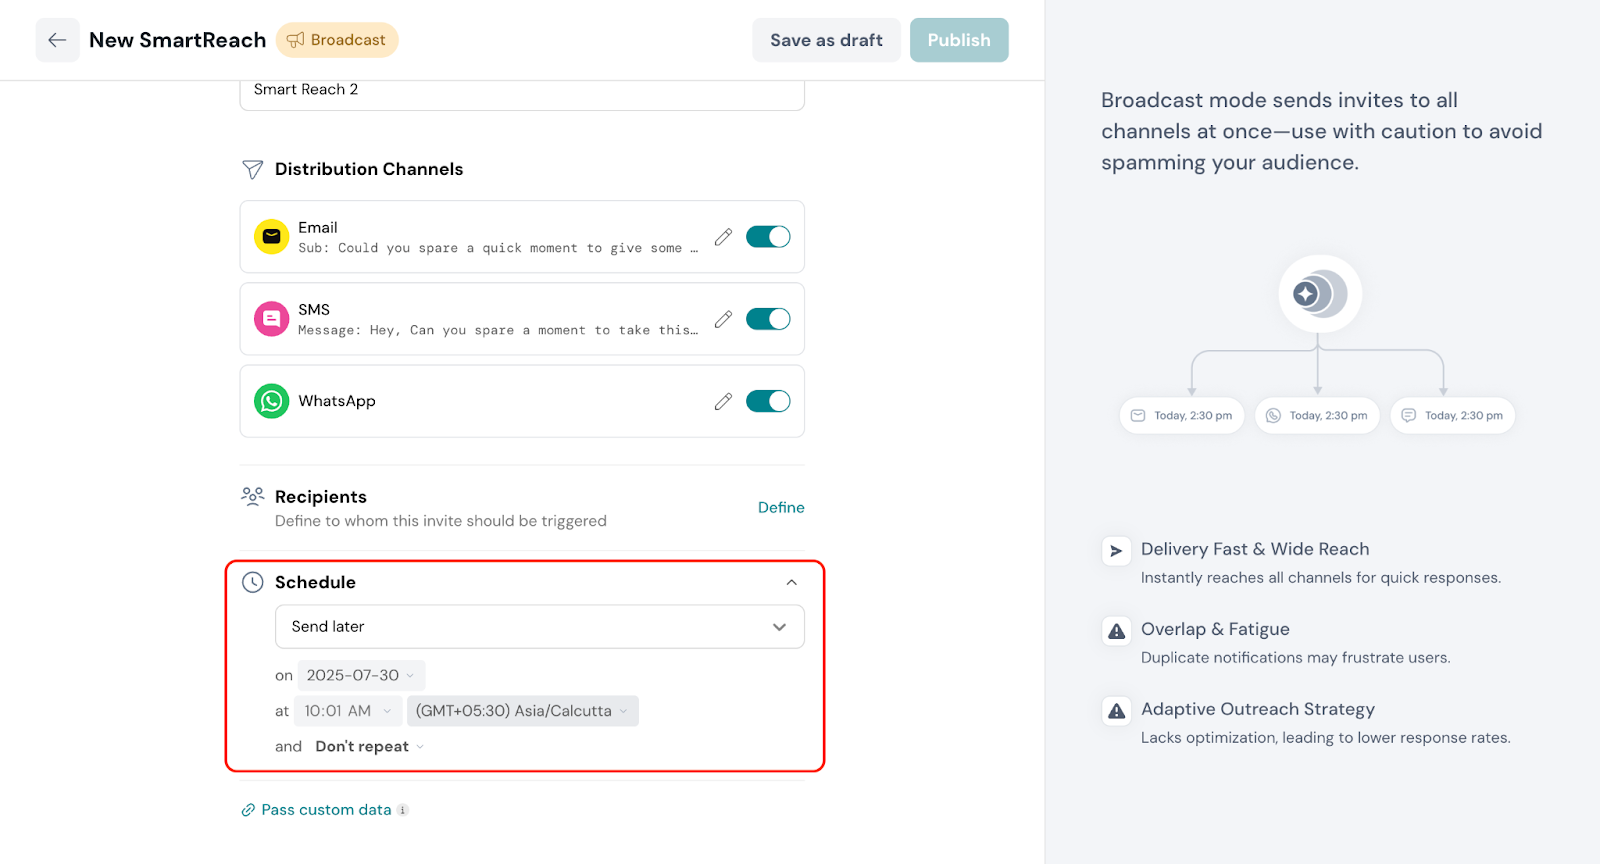Image resolution: width=1600 pixels, height=864 pixels.
Task: Edit the Email channel with pencil icon
Action: point(723,237)
